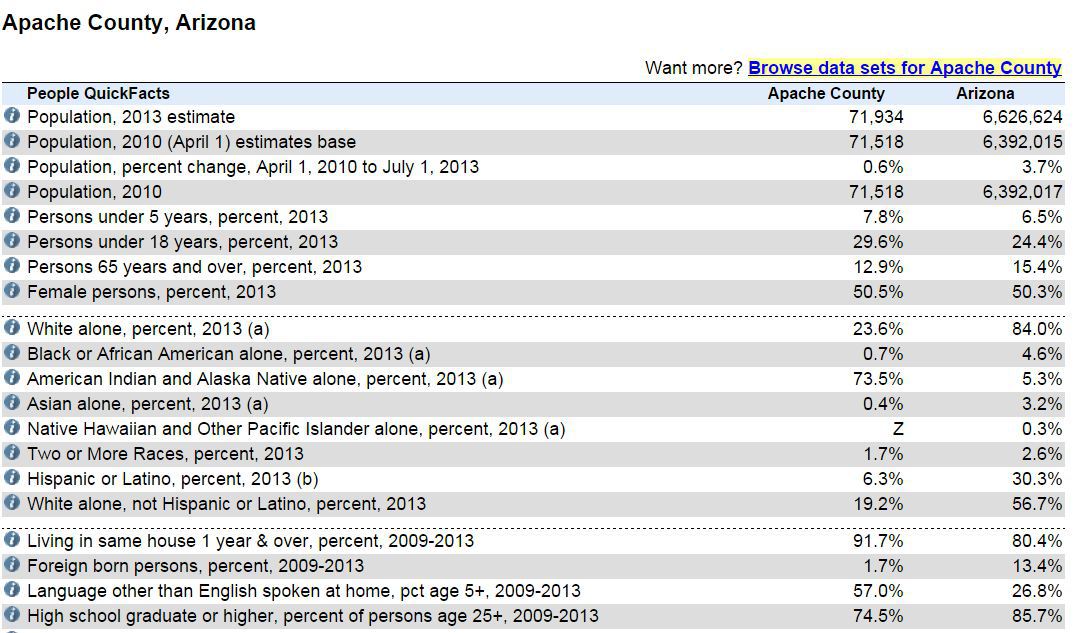Open info icon for Asian alone, percent
Viewport: 1082px width, 633px height.
pos(12,403)
